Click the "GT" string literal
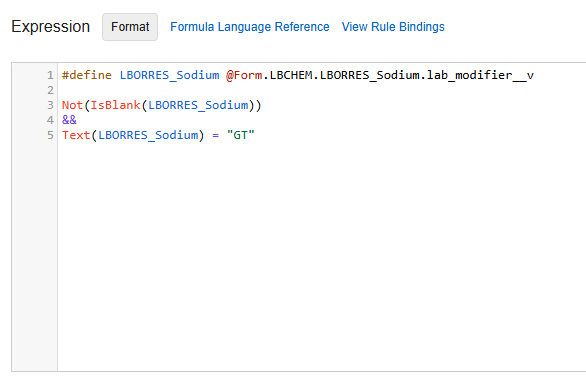 (x=241, y=135)
